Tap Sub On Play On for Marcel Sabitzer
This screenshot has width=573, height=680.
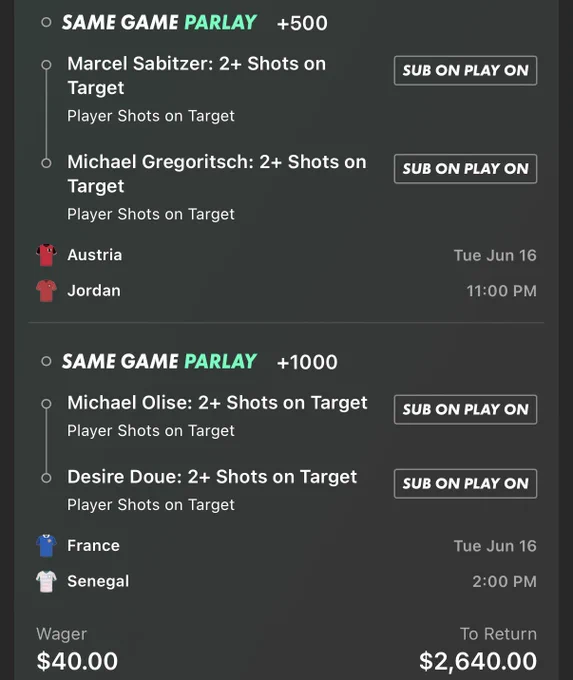[465, 70]
